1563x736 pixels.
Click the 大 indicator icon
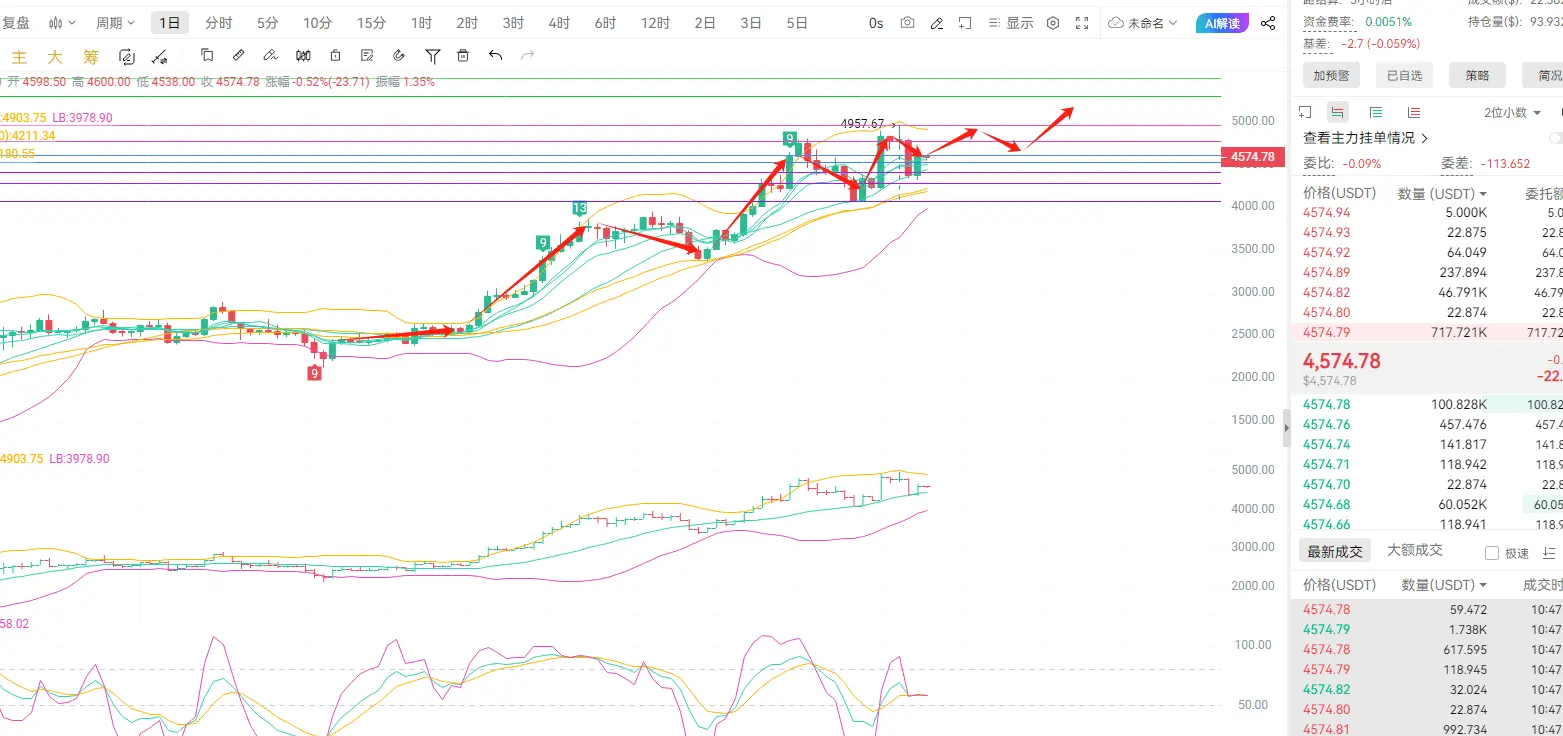54,57
